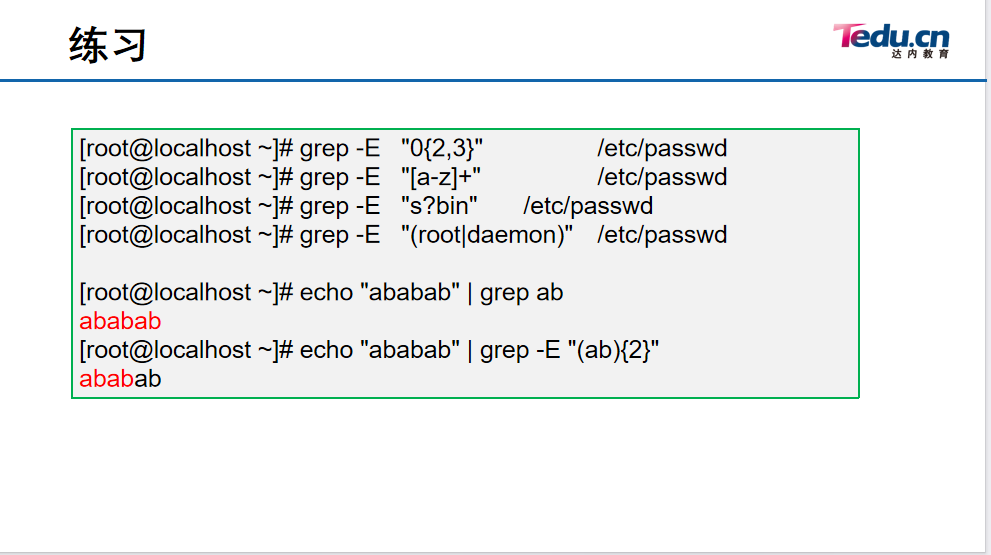Click /etc/passwd on the root|daemon line
This screenshot has height=555, width=991.
pos(662,235)
